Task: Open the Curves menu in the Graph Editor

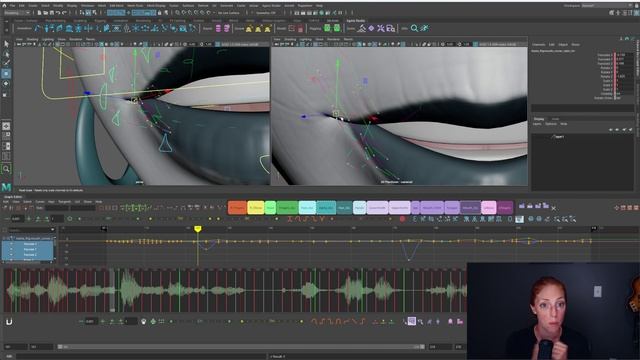Action: [x=40, y=202]
